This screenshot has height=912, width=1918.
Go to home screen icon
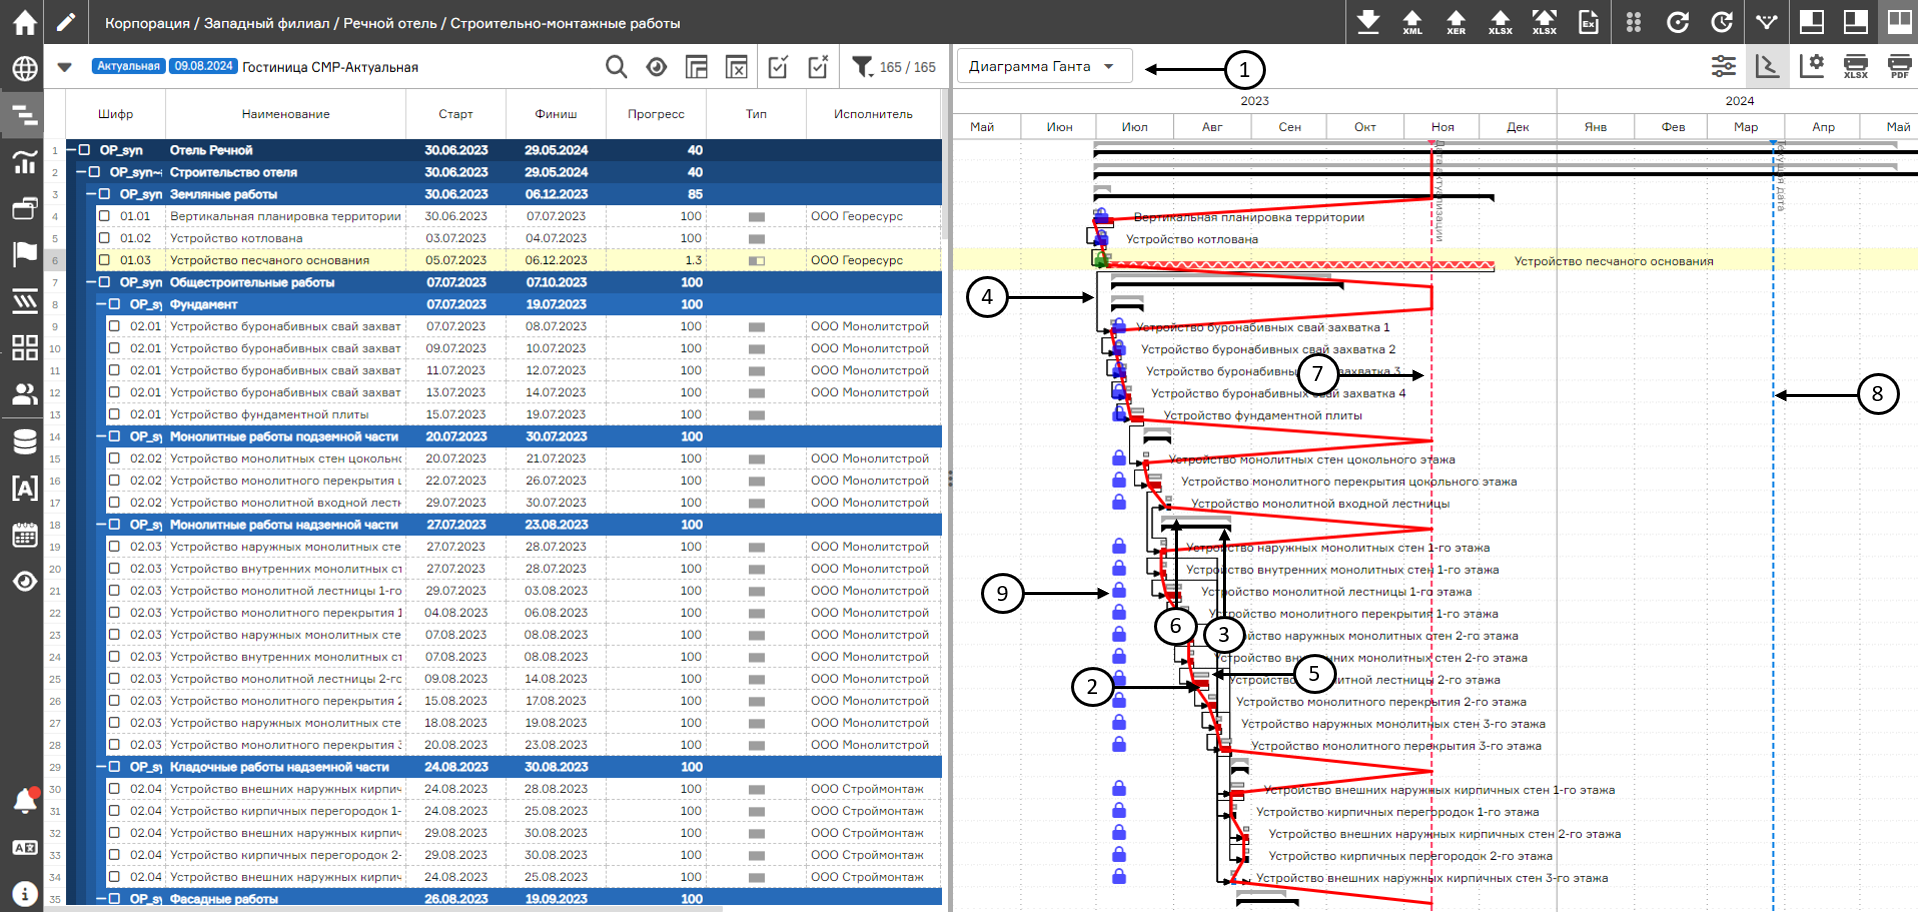[24, 22]
